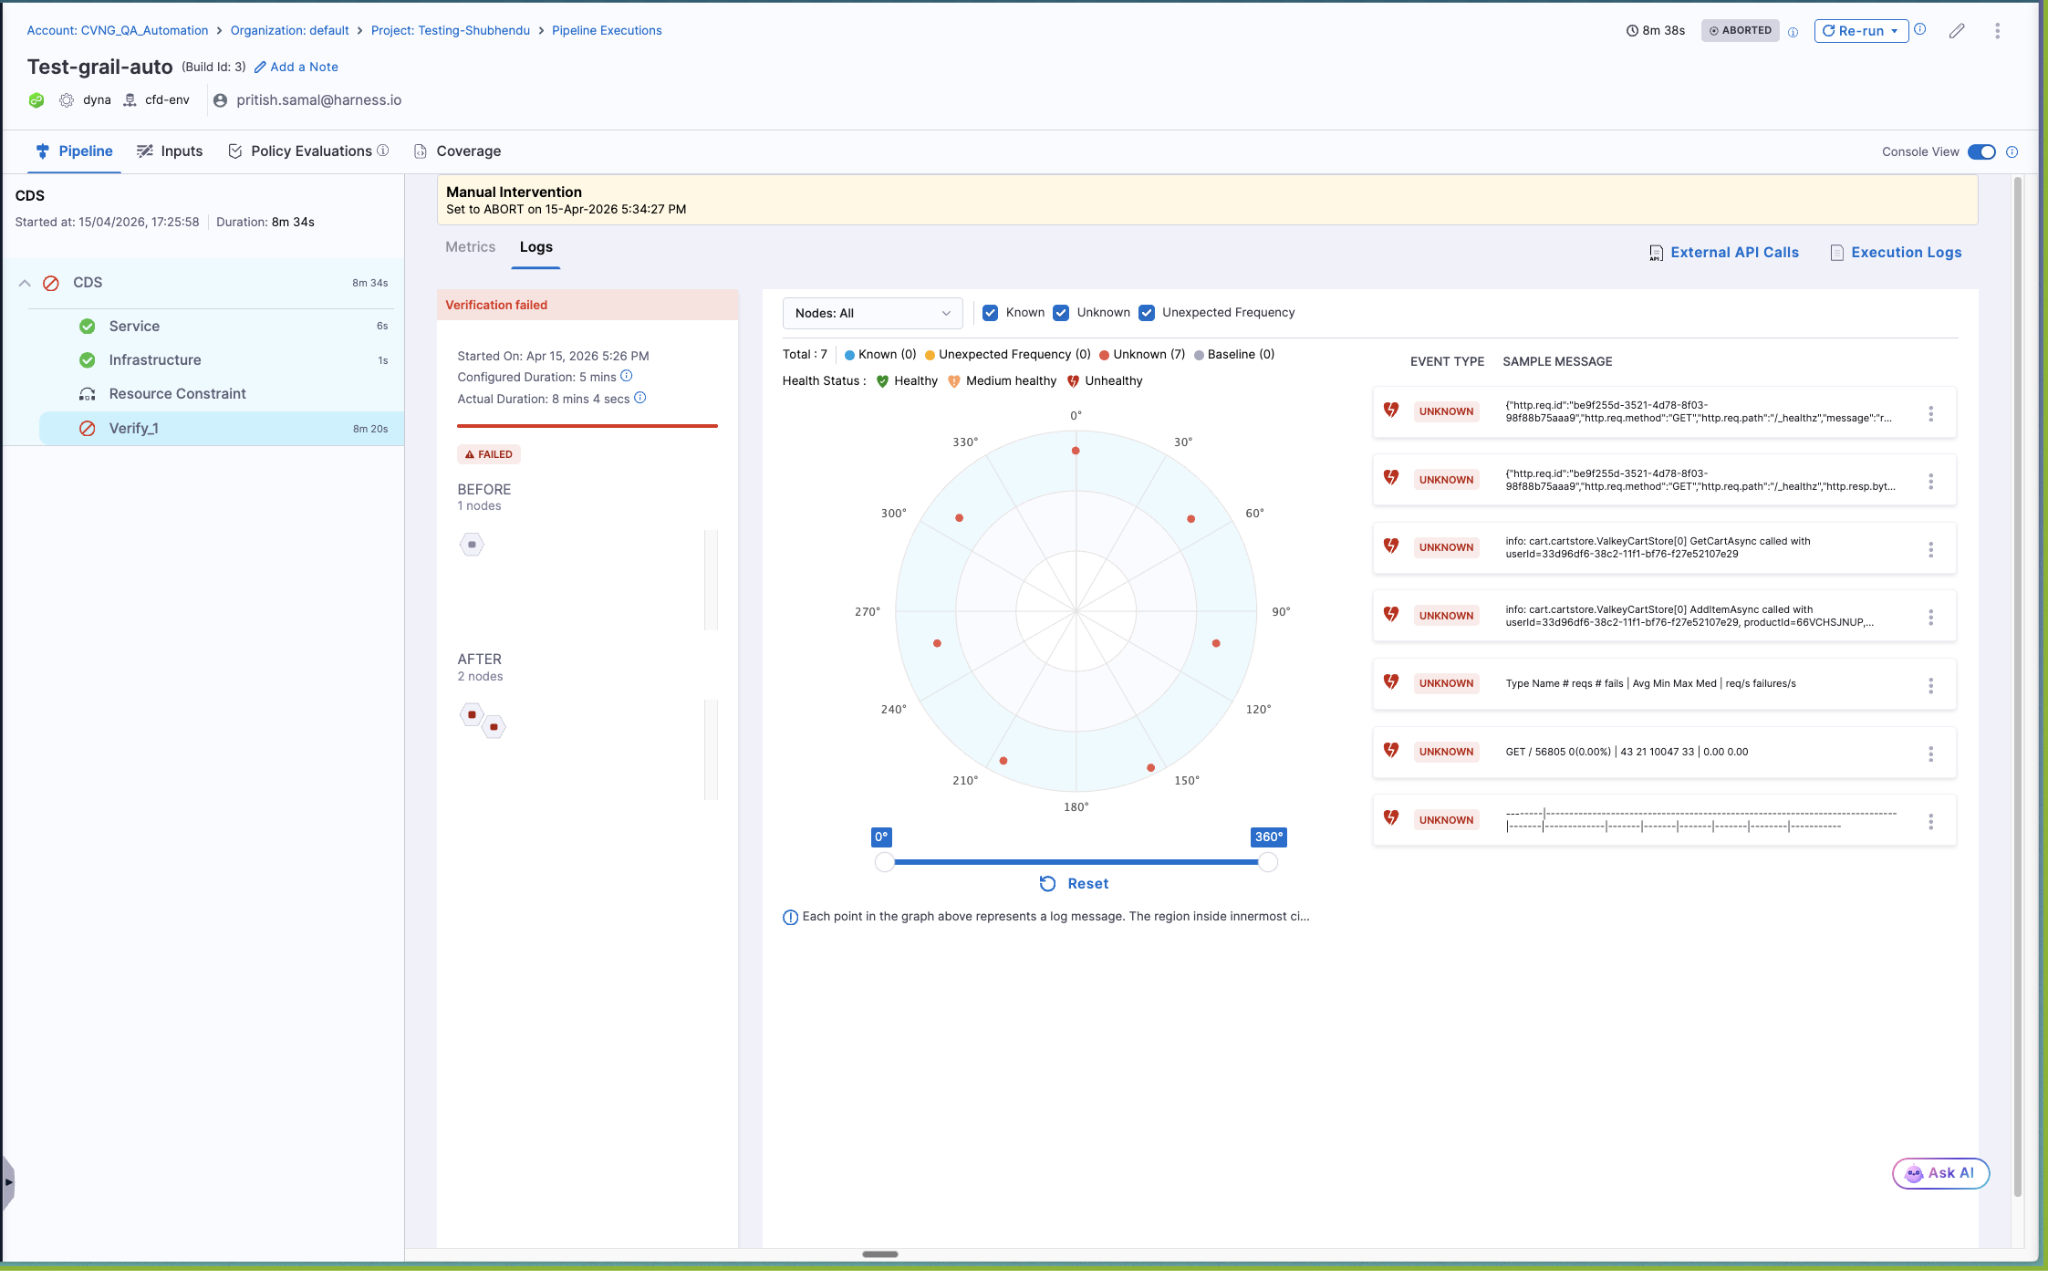2048x1271 pixels.
Task: Click the Resource Constraint step icon
Action: pyautogui.click(x=87, y=394)
